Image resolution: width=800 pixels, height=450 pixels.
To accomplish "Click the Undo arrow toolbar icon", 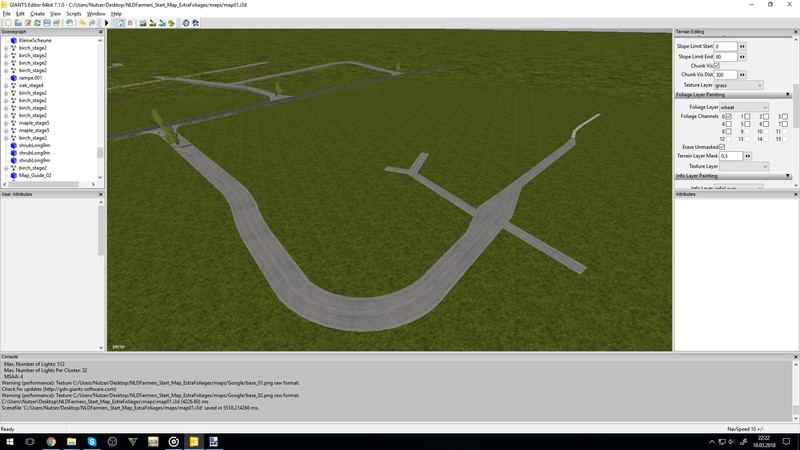I will [x=82, y=23].
